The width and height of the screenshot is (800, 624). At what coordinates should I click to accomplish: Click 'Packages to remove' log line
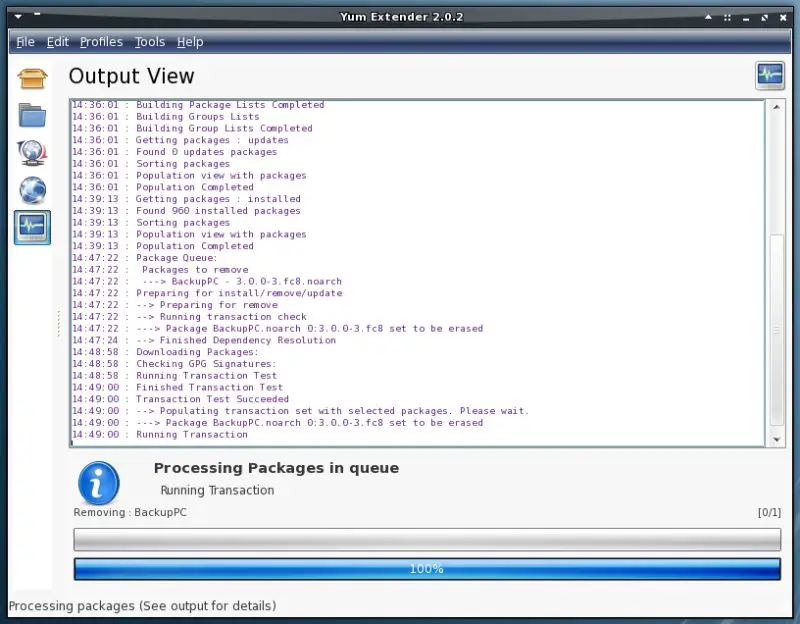(160, 269)
